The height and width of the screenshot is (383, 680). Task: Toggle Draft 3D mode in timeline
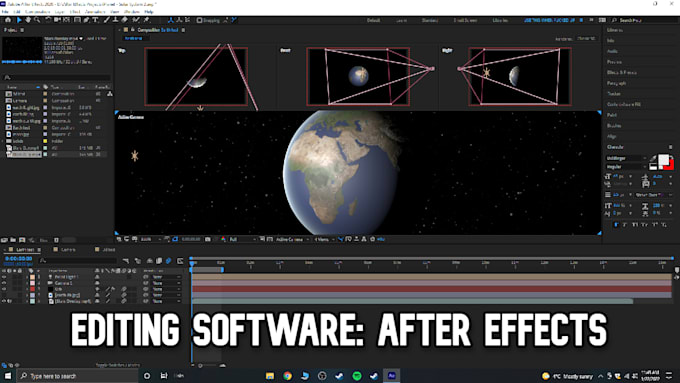138,261
